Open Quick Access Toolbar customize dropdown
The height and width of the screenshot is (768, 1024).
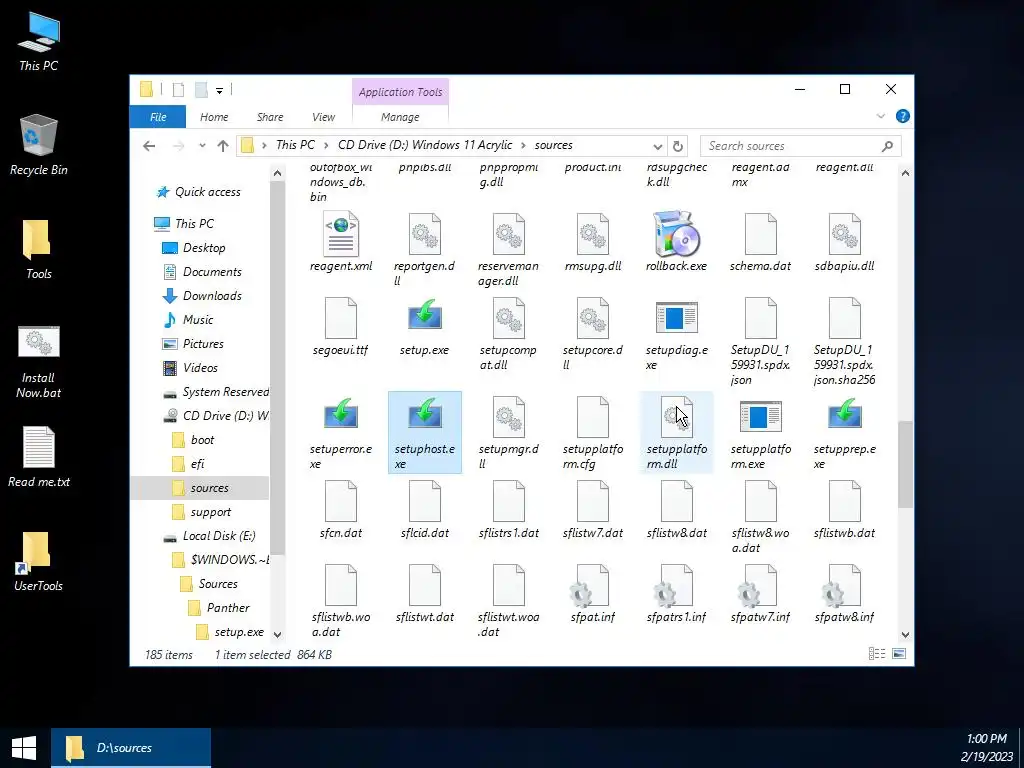219,91
